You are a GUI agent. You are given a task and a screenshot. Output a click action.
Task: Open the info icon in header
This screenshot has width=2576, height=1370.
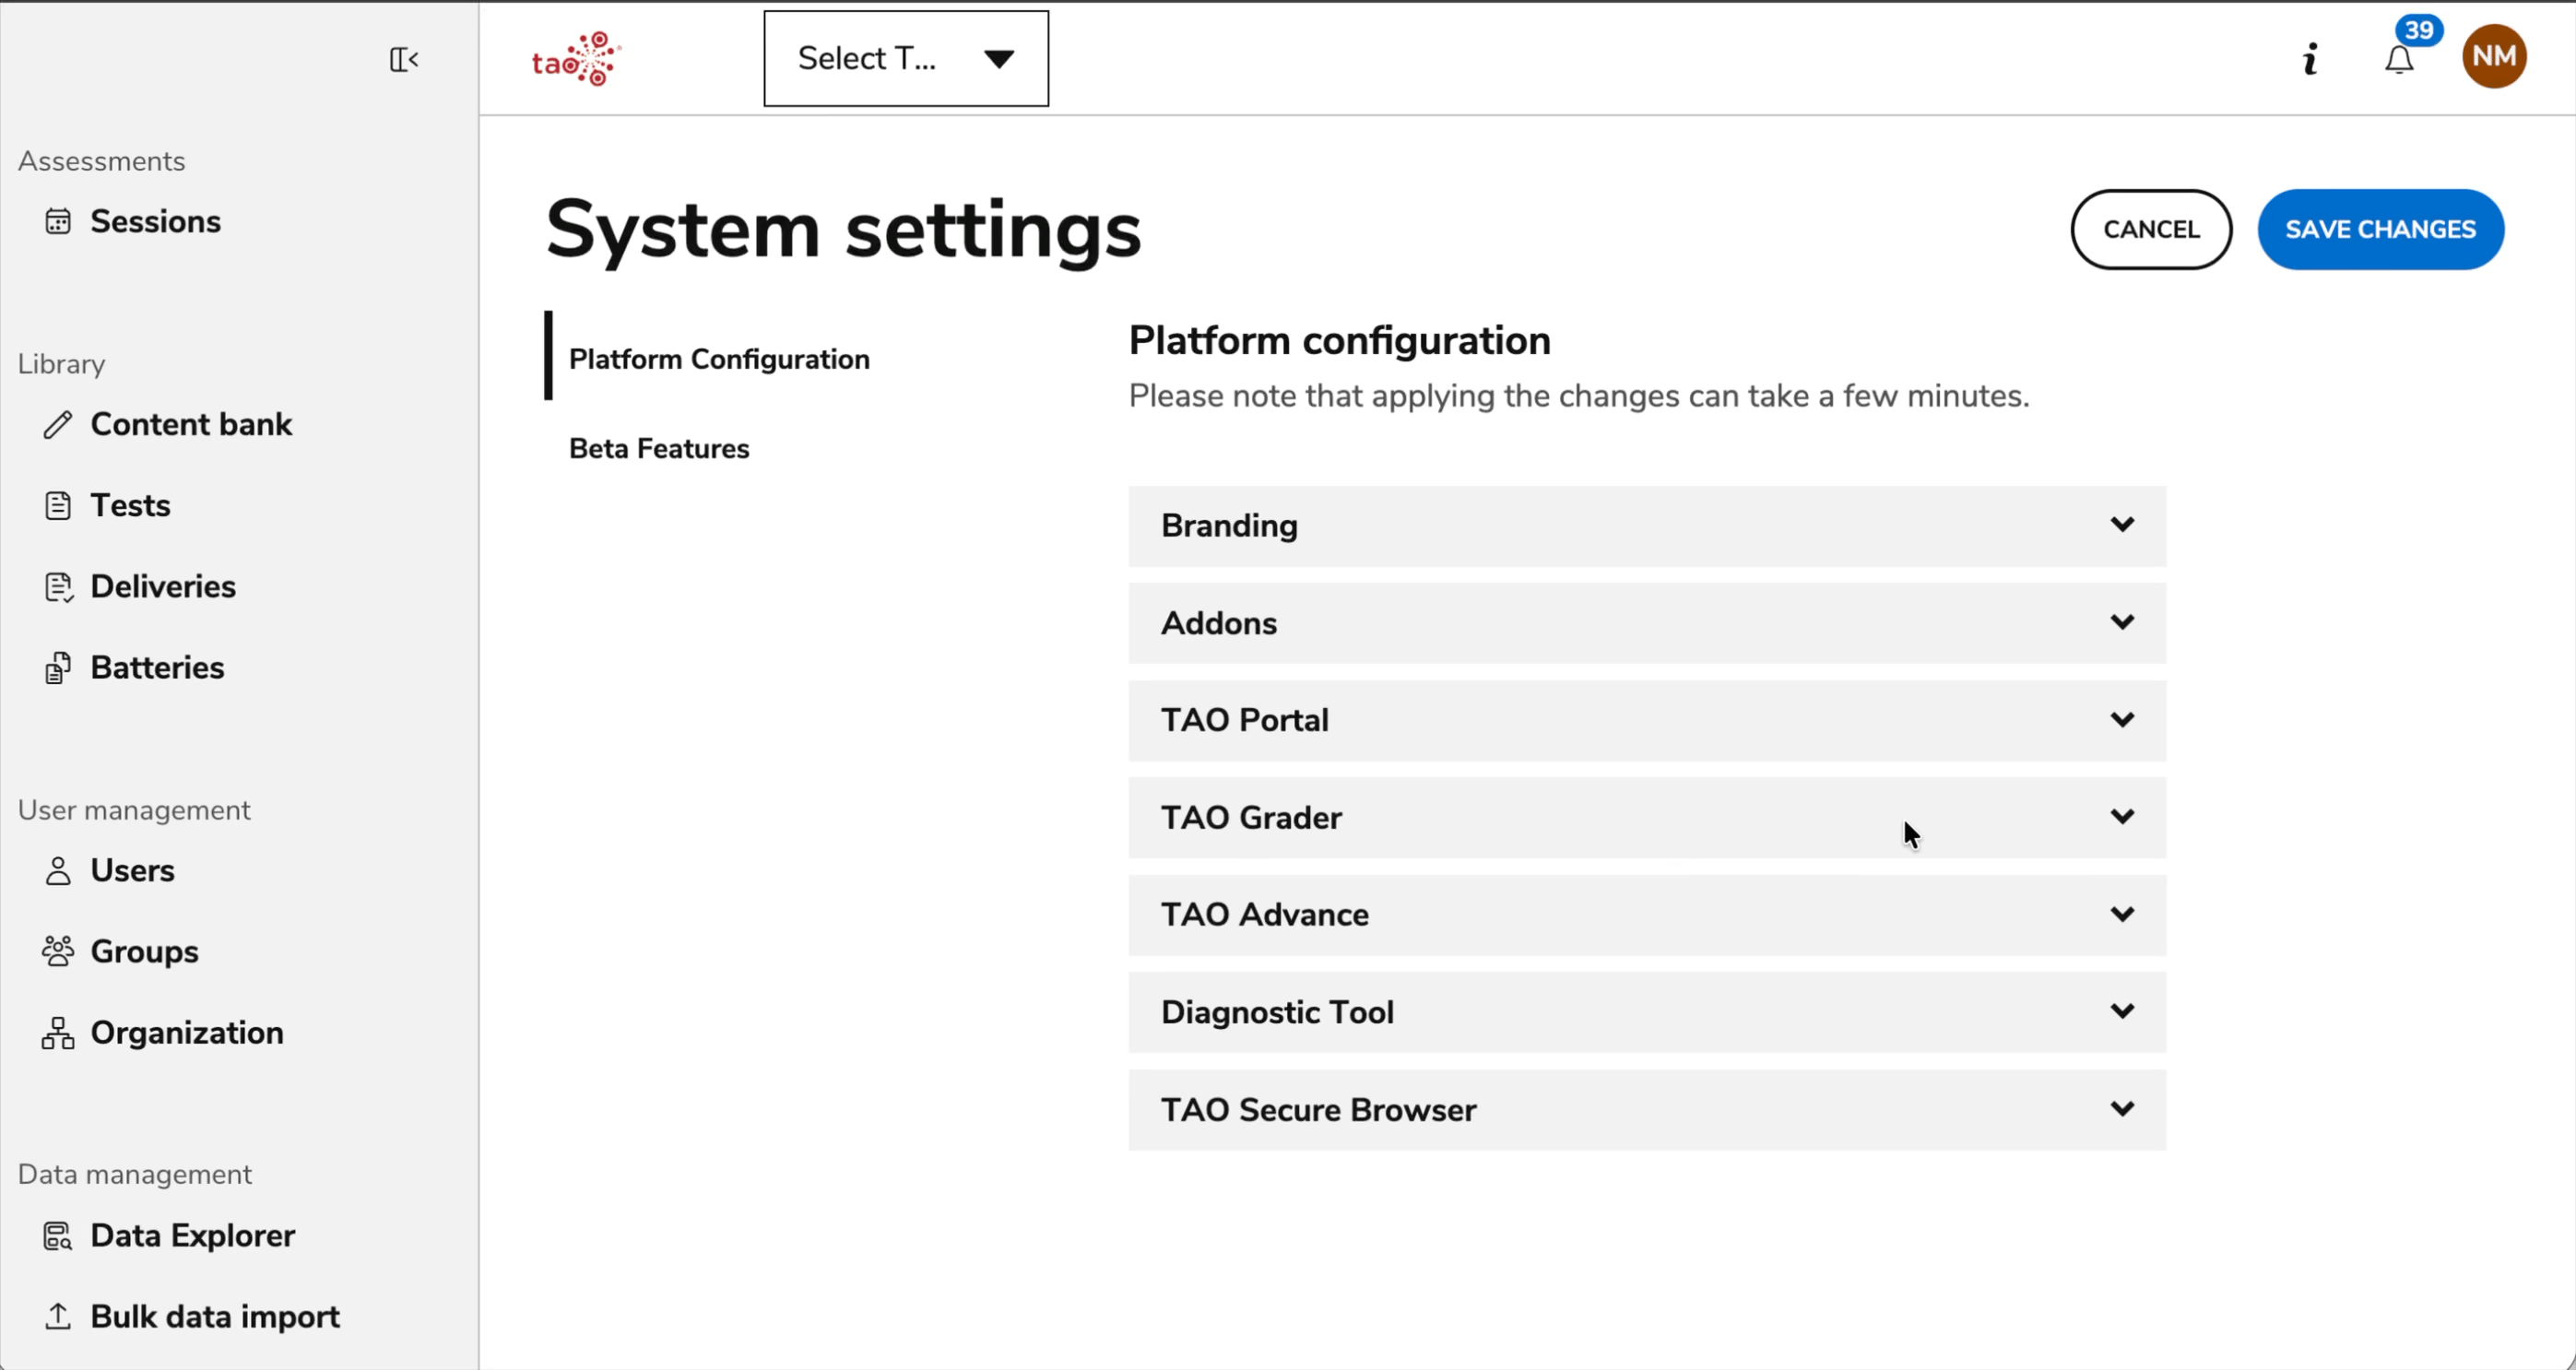point(2310,60)
